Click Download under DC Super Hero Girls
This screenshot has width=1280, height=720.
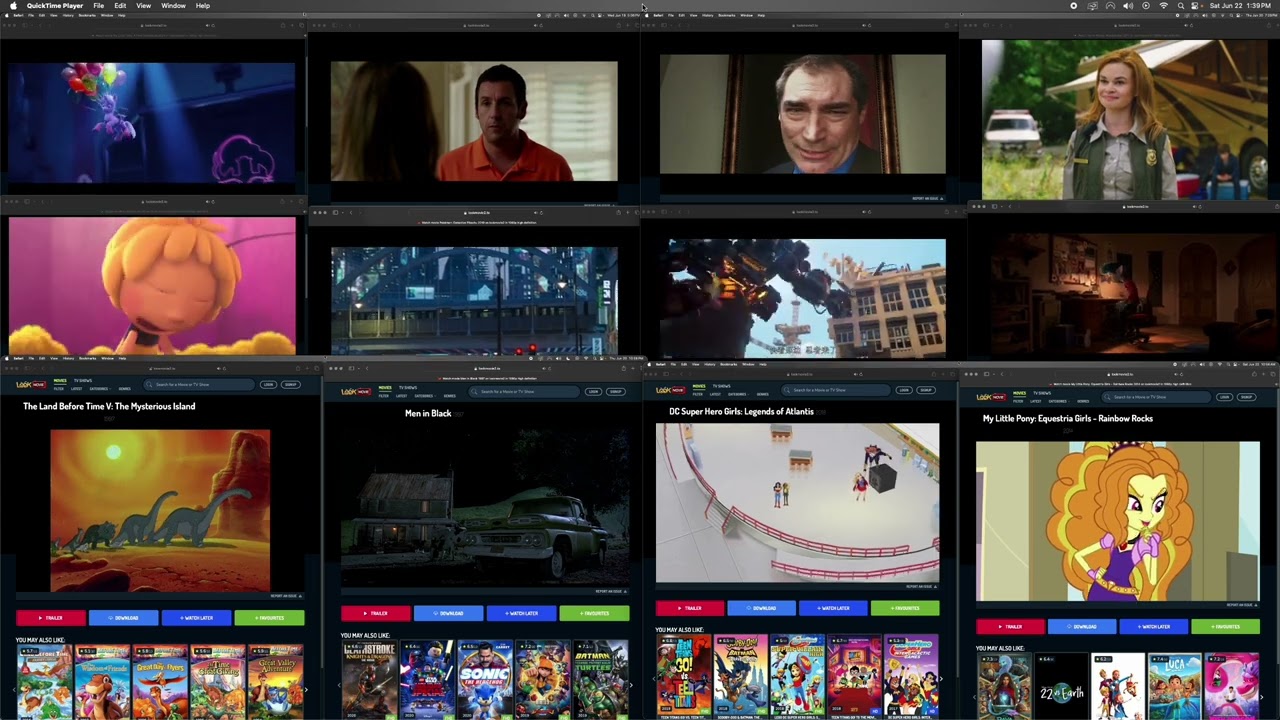(762, 608)
